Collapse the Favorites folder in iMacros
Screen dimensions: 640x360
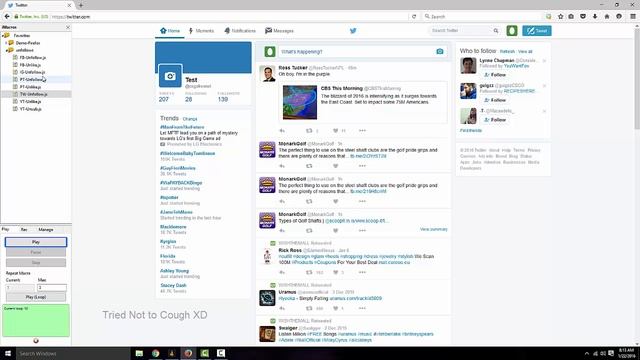[x=2, y=36]
